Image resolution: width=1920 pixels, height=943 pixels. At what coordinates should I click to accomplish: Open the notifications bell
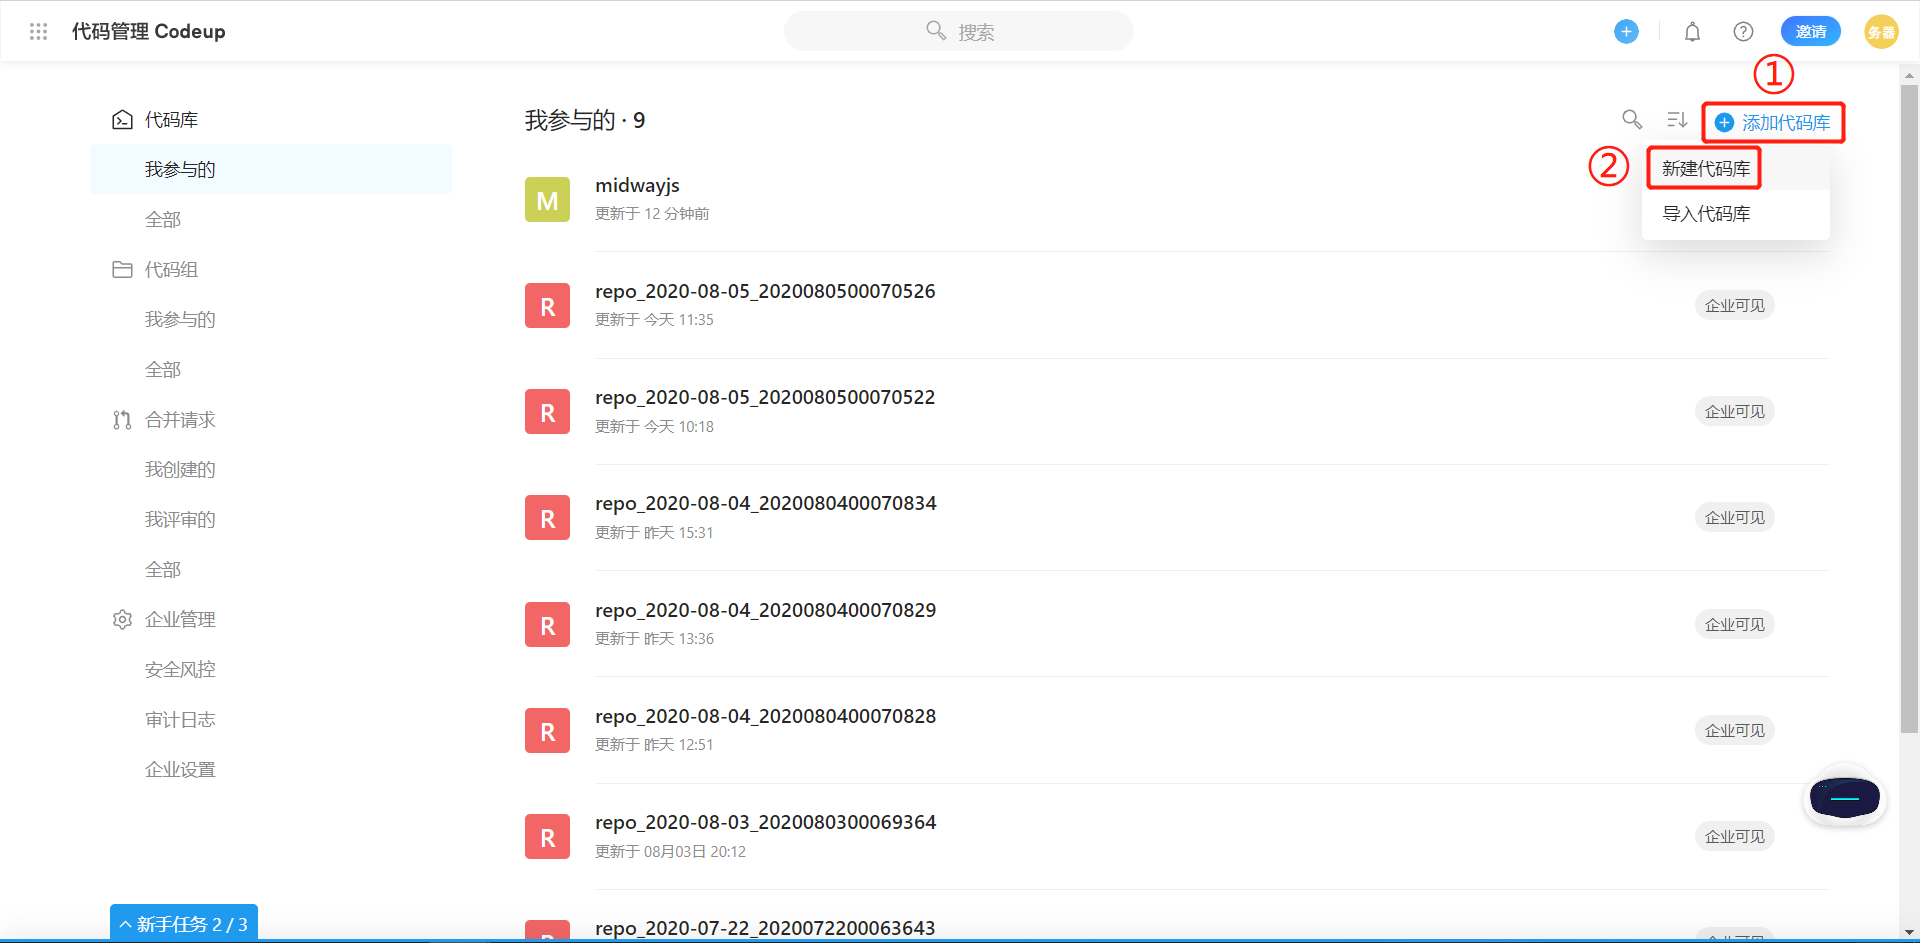pyautogui.click(x=1692, y=32)
